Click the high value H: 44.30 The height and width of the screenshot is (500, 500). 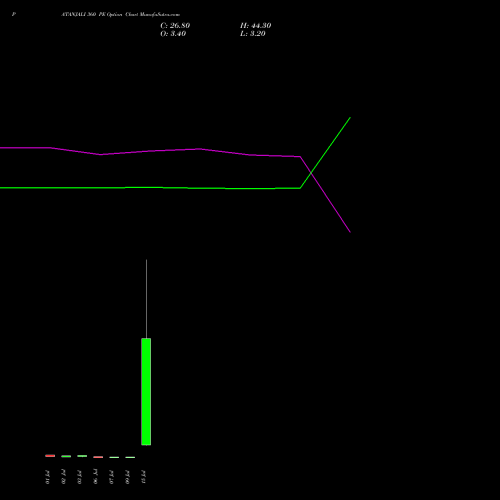pos(255,26)
